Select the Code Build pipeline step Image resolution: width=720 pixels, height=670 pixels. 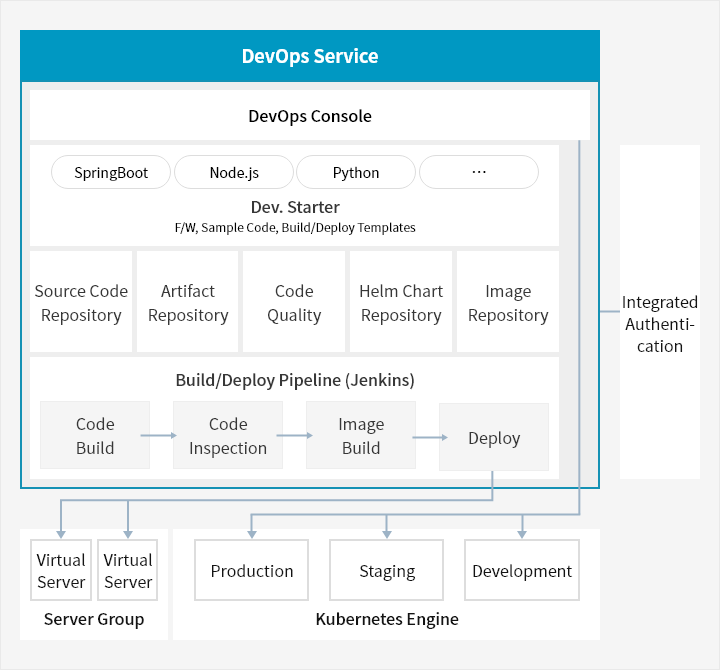95,436
